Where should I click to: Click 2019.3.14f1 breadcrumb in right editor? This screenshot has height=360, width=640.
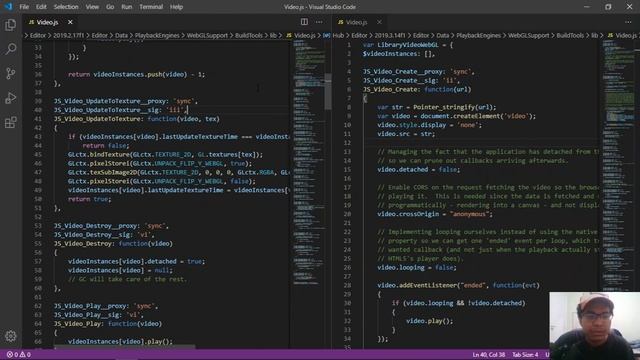tap(390, 36)
